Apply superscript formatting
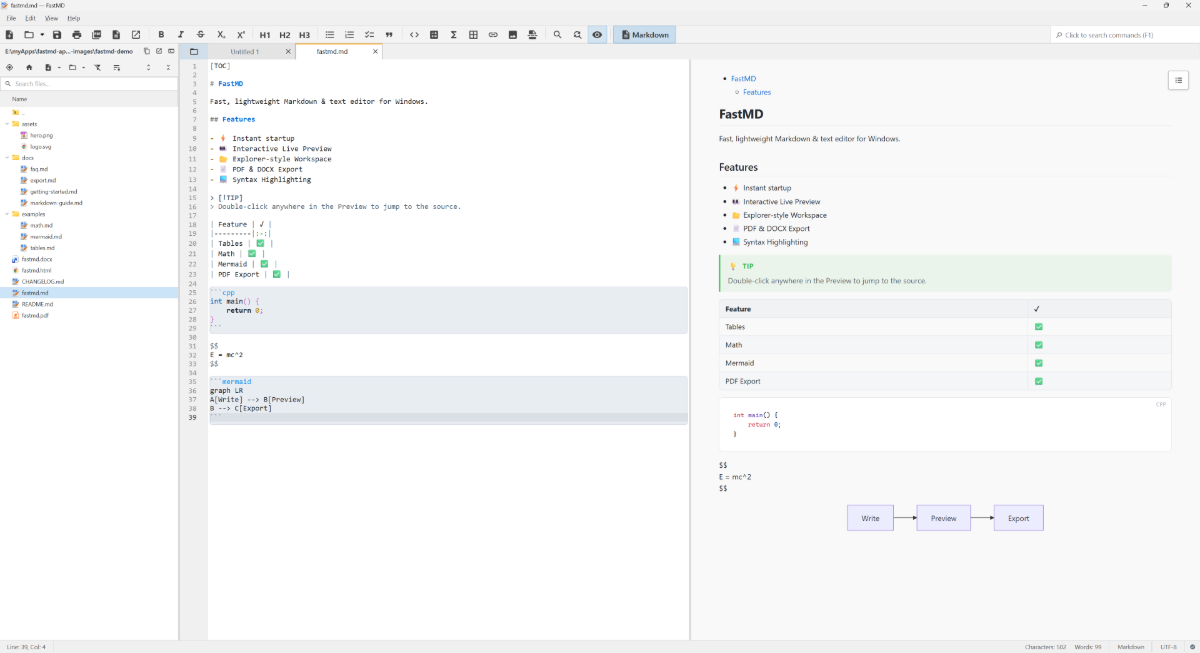Screen dimensions: 1200x653 241,35
